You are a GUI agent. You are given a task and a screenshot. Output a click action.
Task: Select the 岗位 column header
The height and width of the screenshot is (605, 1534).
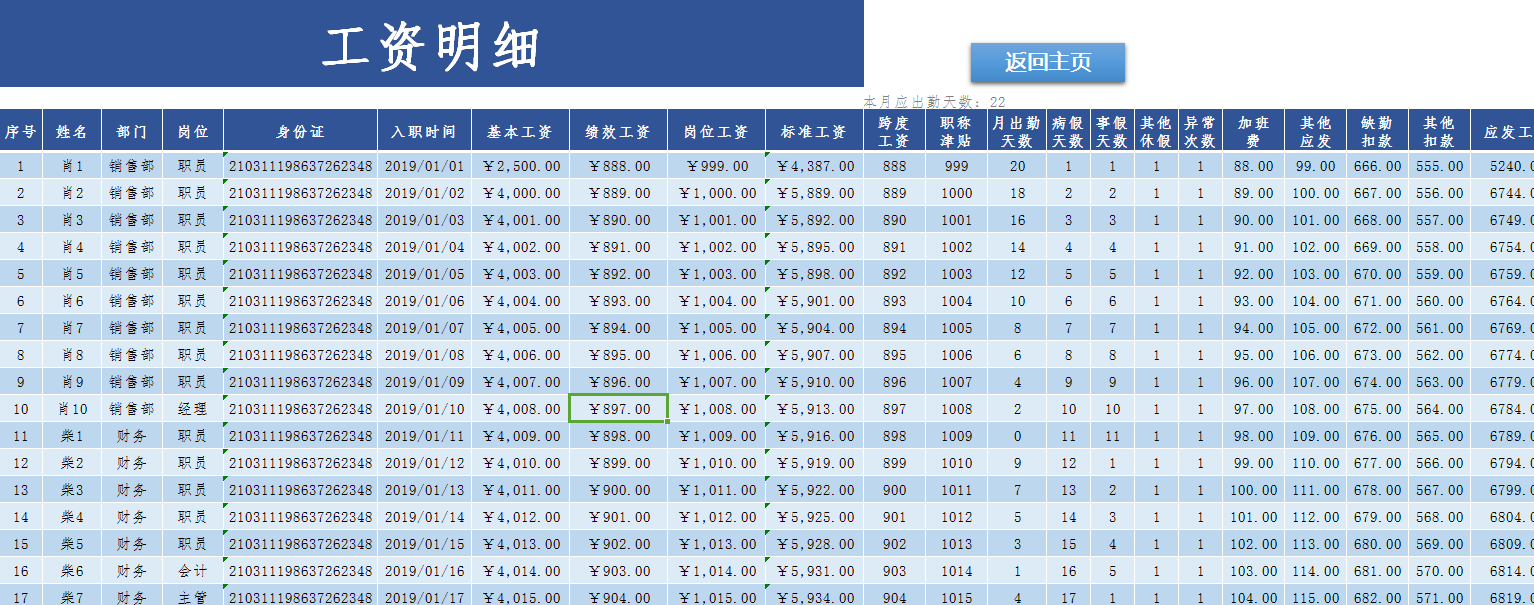tap(193, 131)
